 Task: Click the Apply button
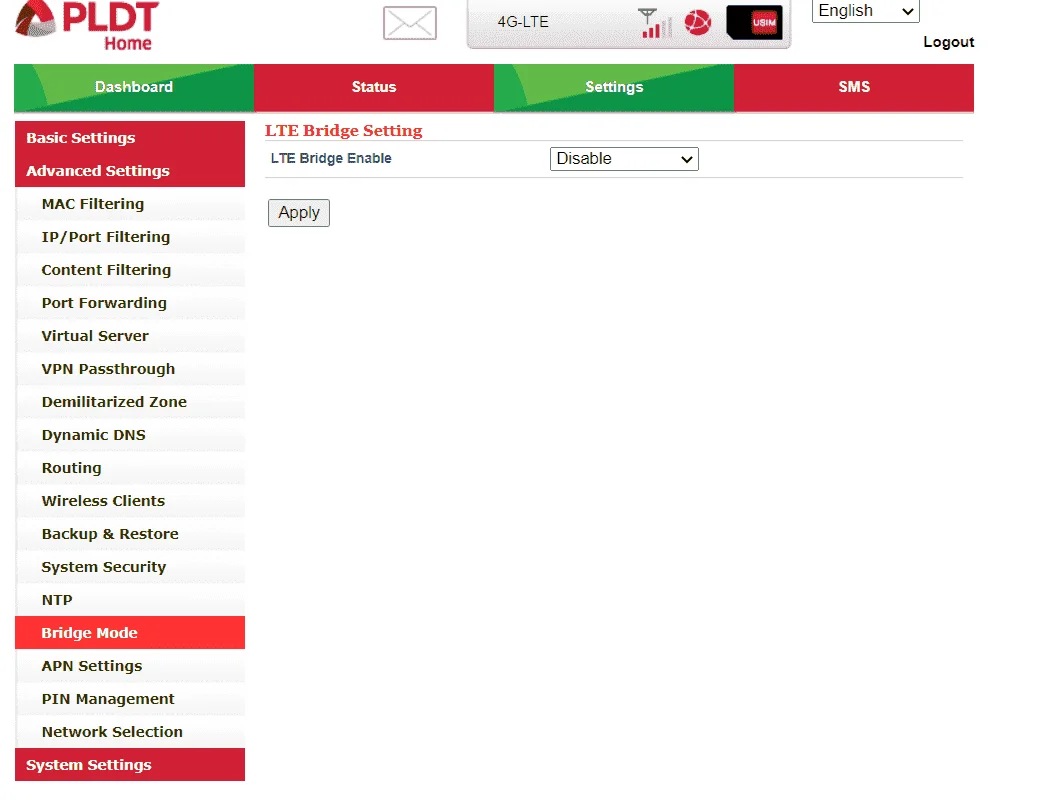(299, 213)
